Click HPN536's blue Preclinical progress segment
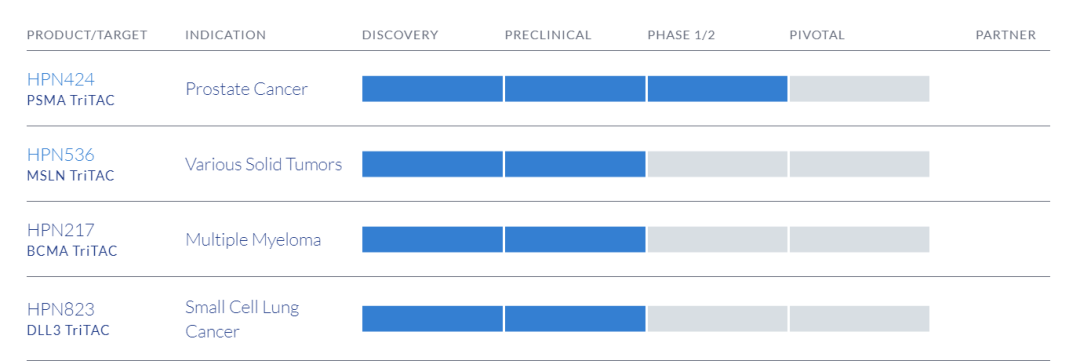1080x361 pixels. pos(575,164)
